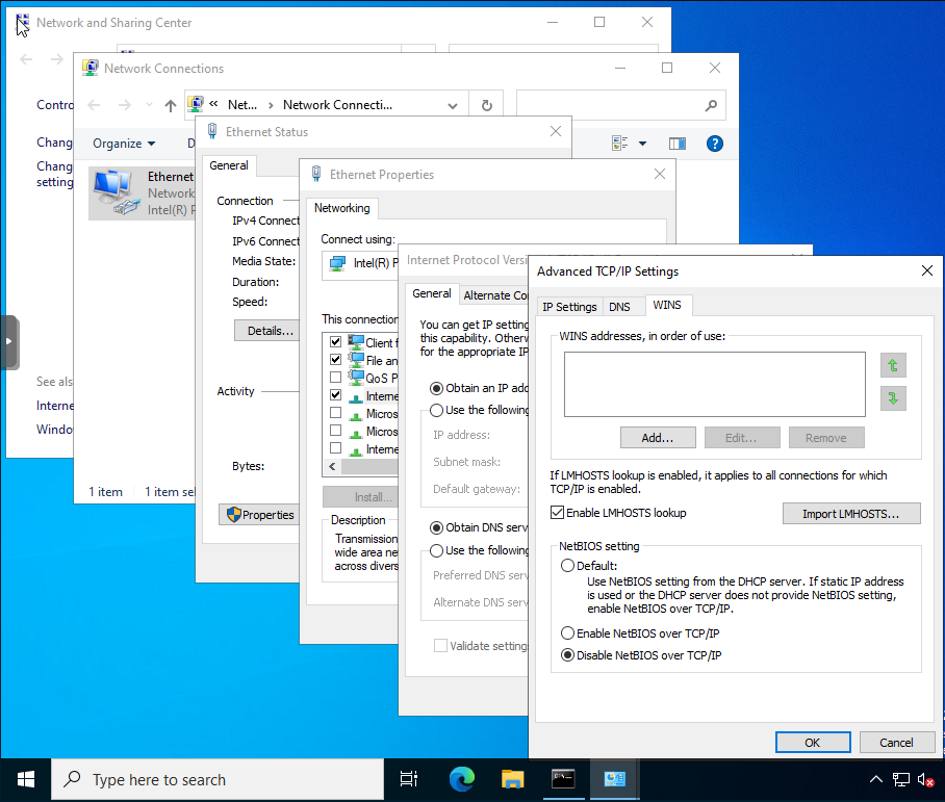Enable the QoS Packet Scheduler checkbox
Viewport: 945px width, 802px height.
pyautogui.click(x=336, y=377)
